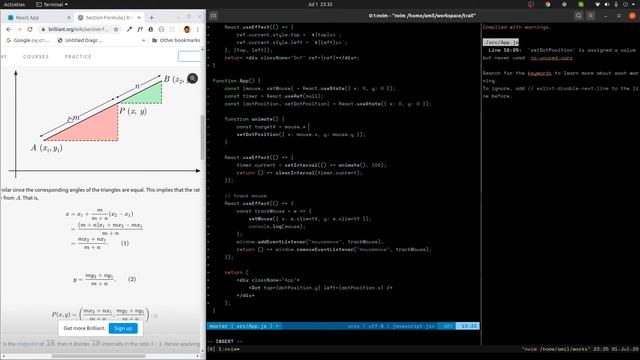640x360 pixels.
Task: Click the '// track mouse' comment in the editor
Action: 245,196
